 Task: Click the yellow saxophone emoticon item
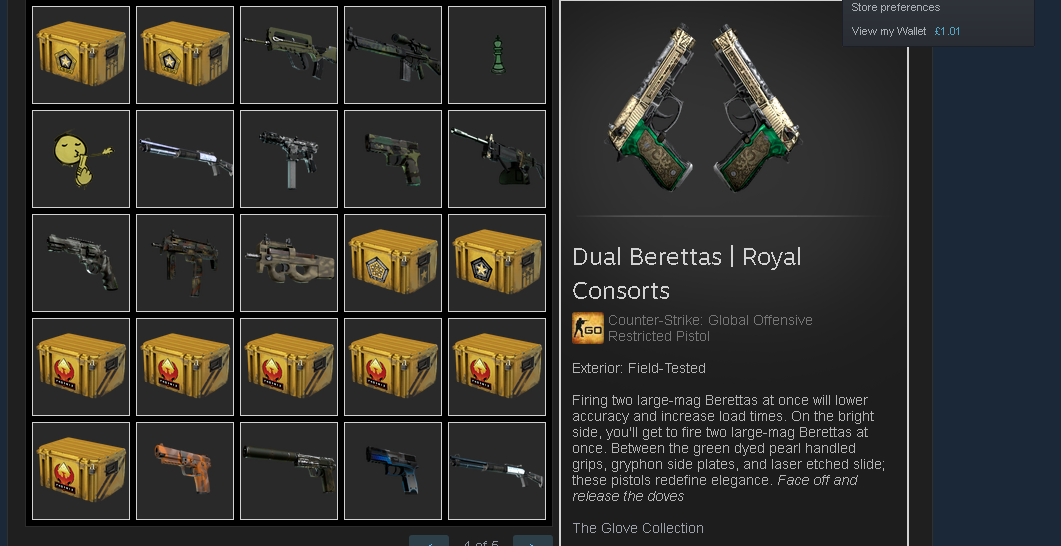[x=81, y=159]
